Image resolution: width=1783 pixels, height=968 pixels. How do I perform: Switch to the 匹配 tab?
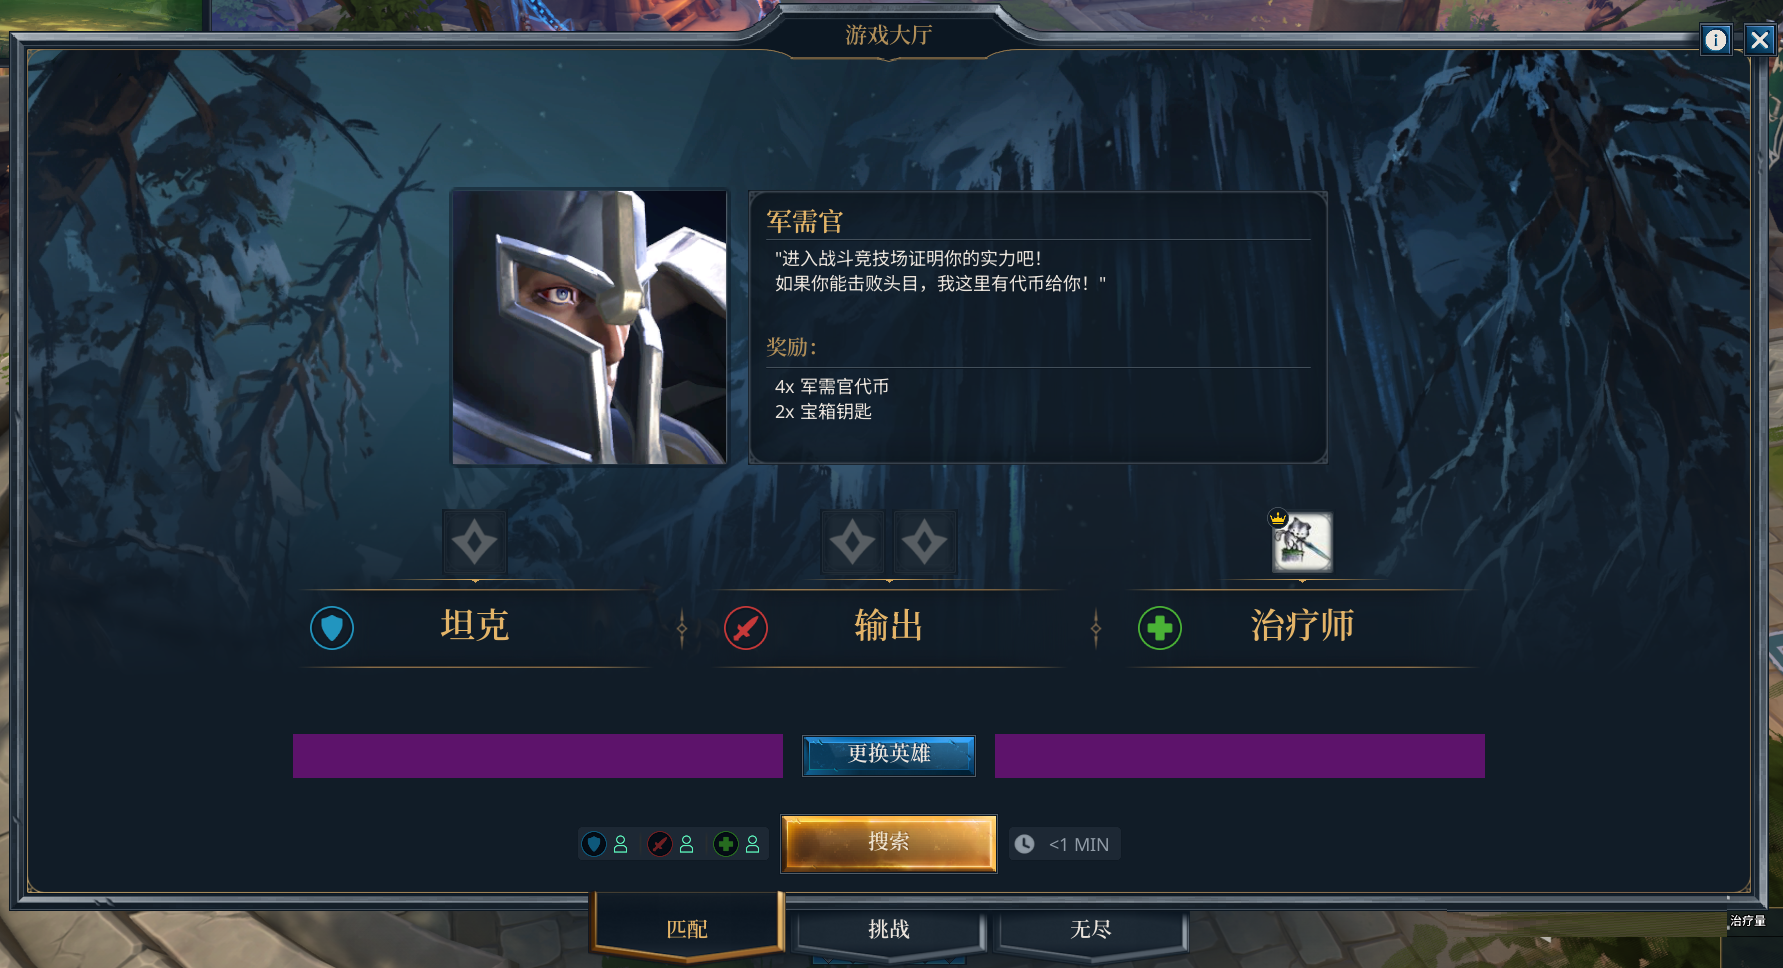[x=687, y=929]
